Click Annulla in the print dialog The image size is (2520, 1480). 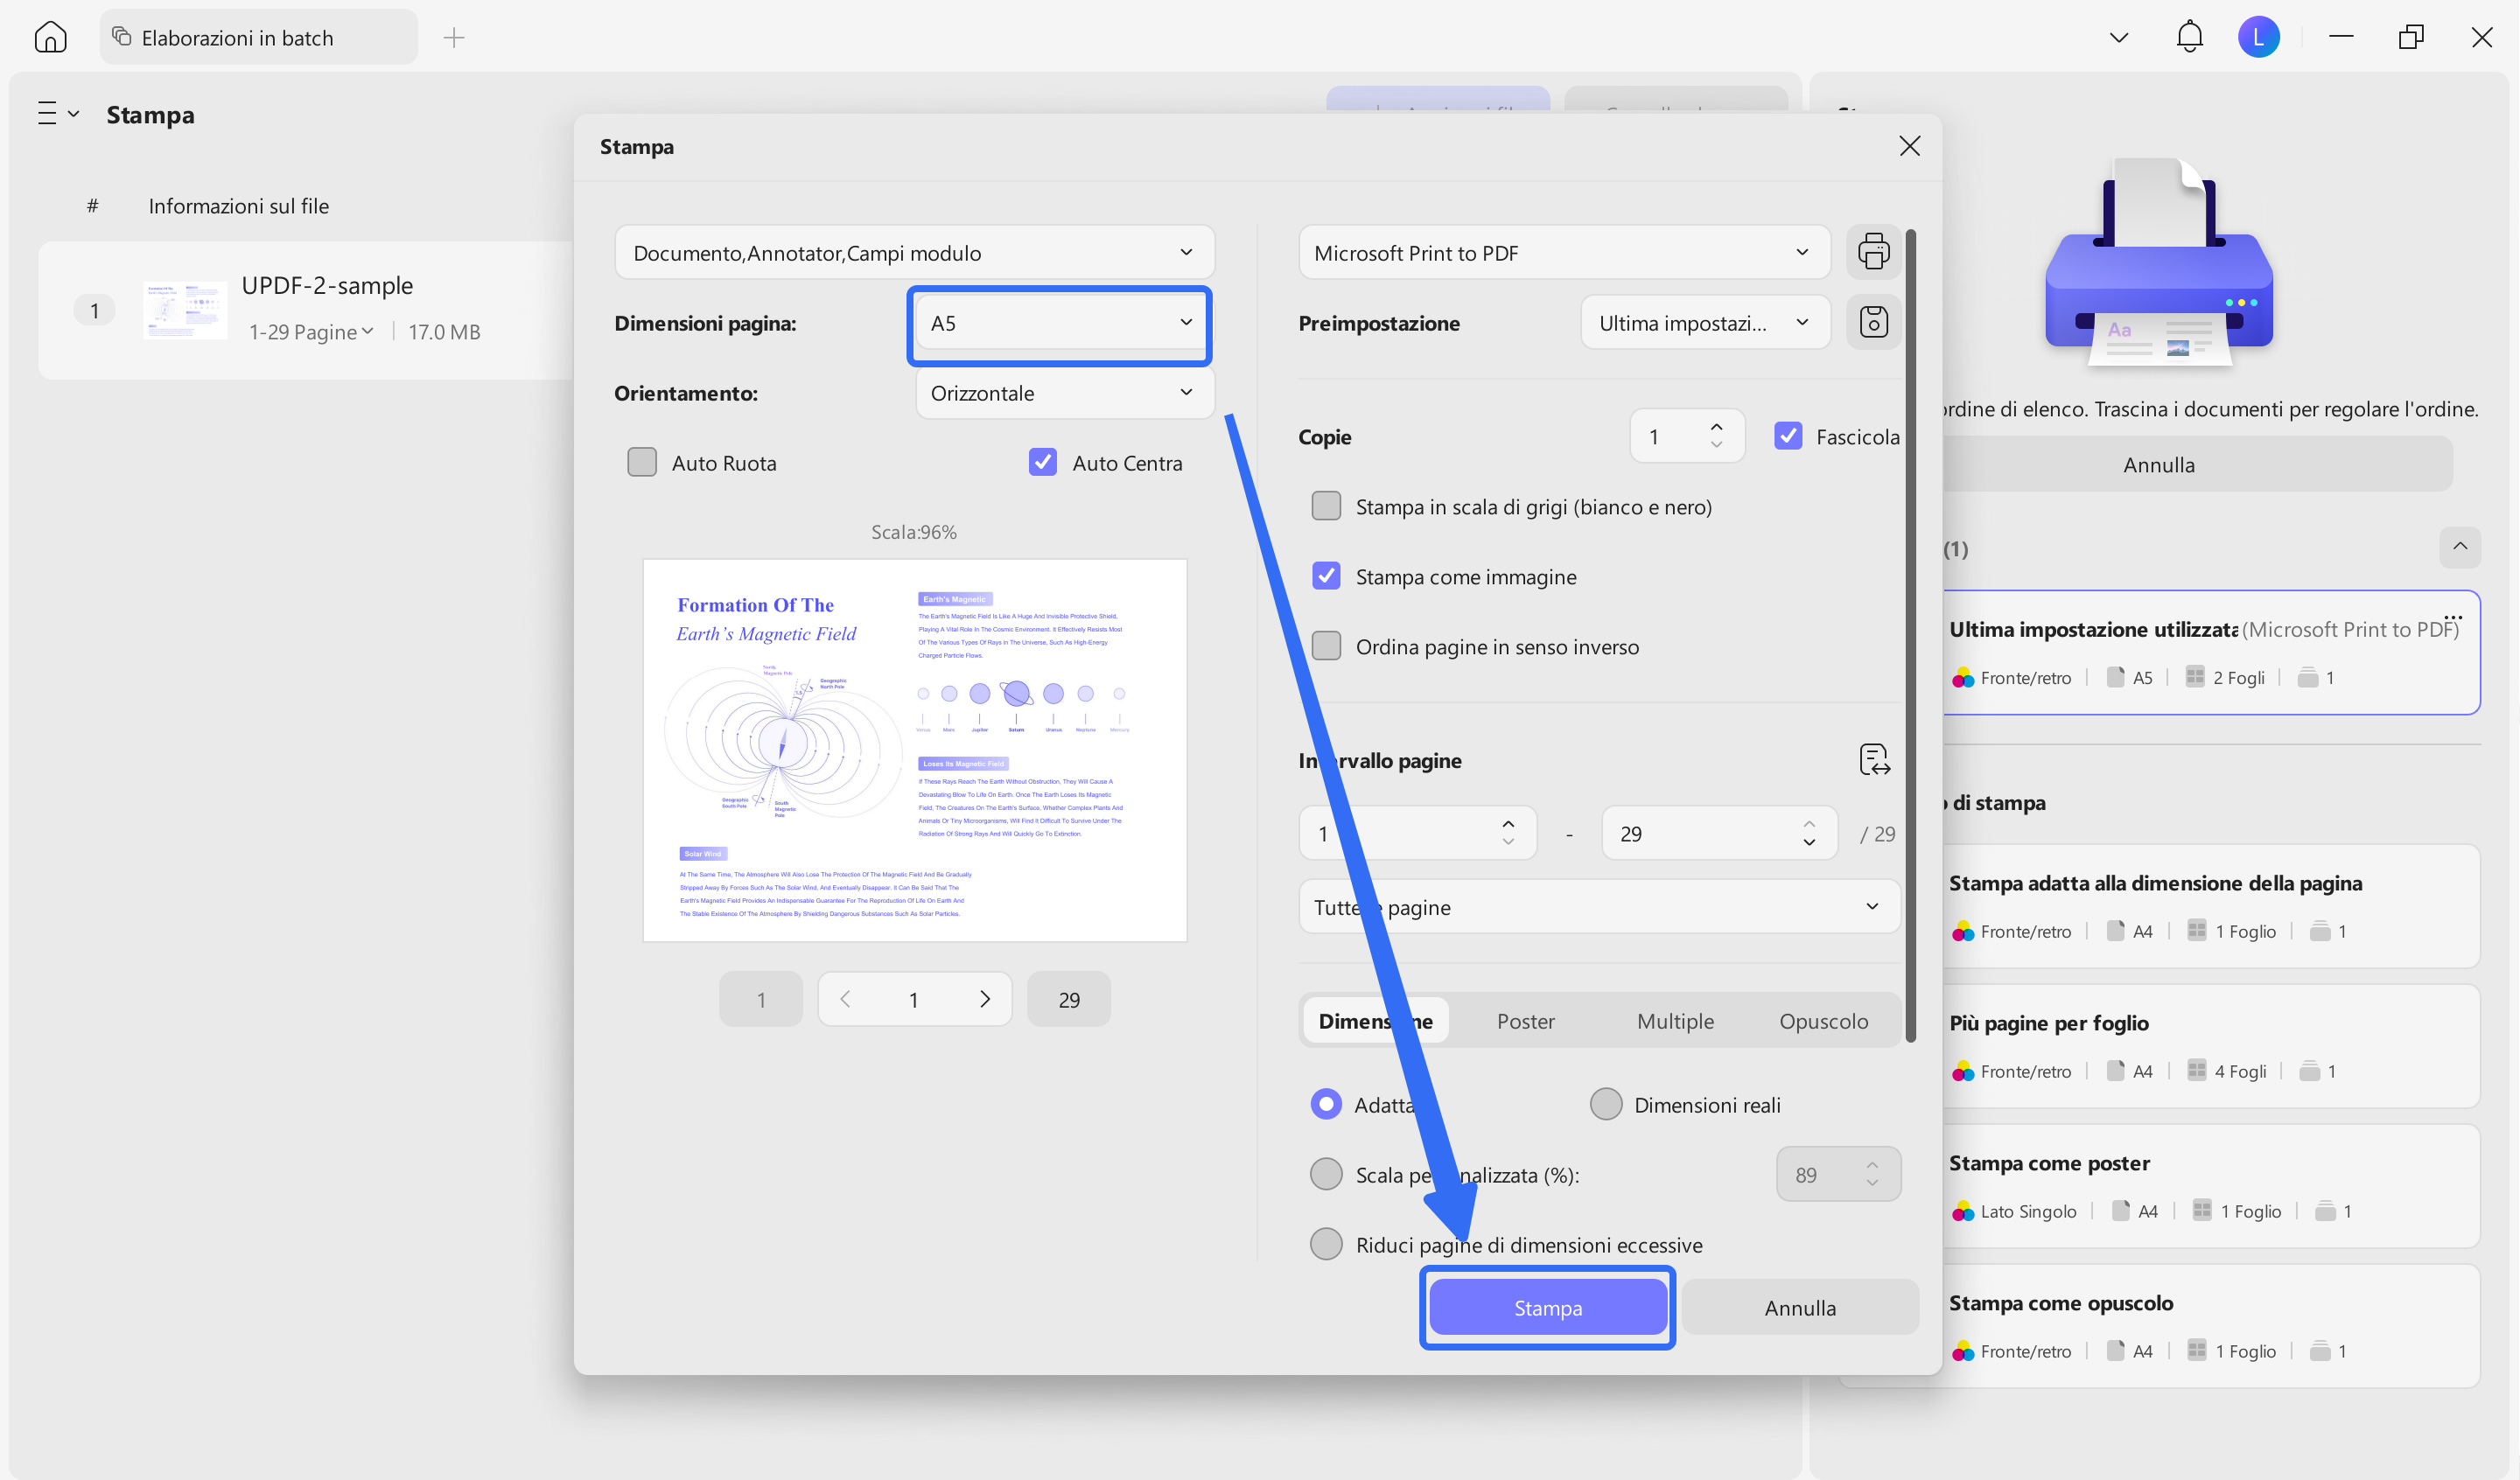click(x=1800, y=1307)
